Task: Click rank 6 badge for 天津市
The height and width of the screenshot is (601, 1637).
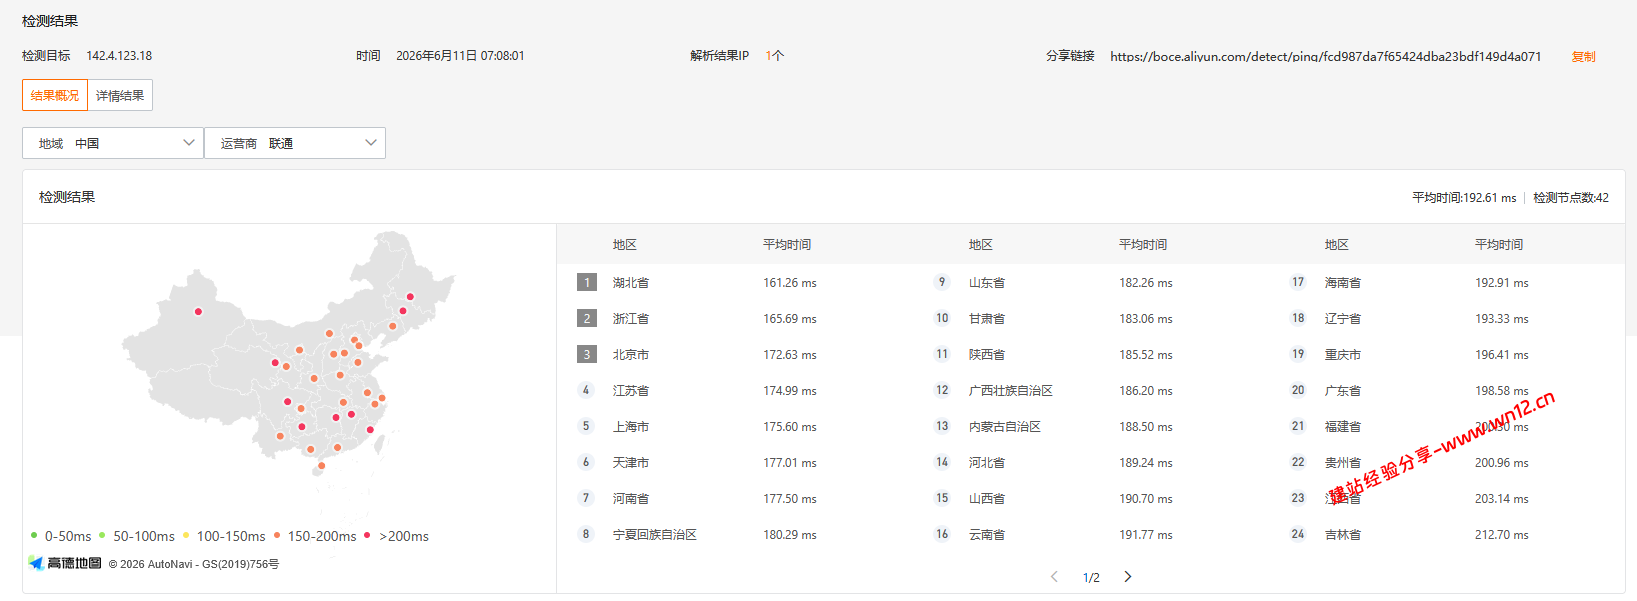Action: tap(586, 462)
